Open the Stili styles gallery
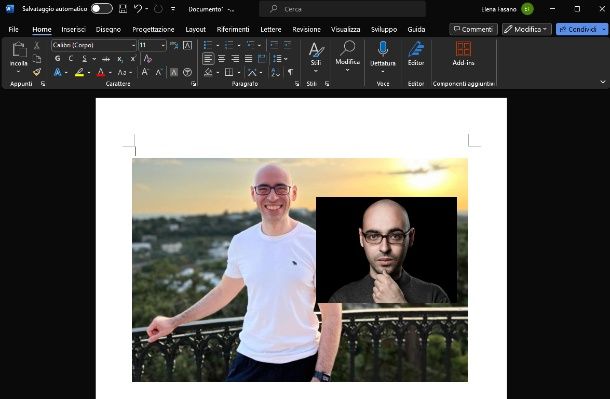Image resolution: width=610 pixels, height=399 pixels. point(316,57)
